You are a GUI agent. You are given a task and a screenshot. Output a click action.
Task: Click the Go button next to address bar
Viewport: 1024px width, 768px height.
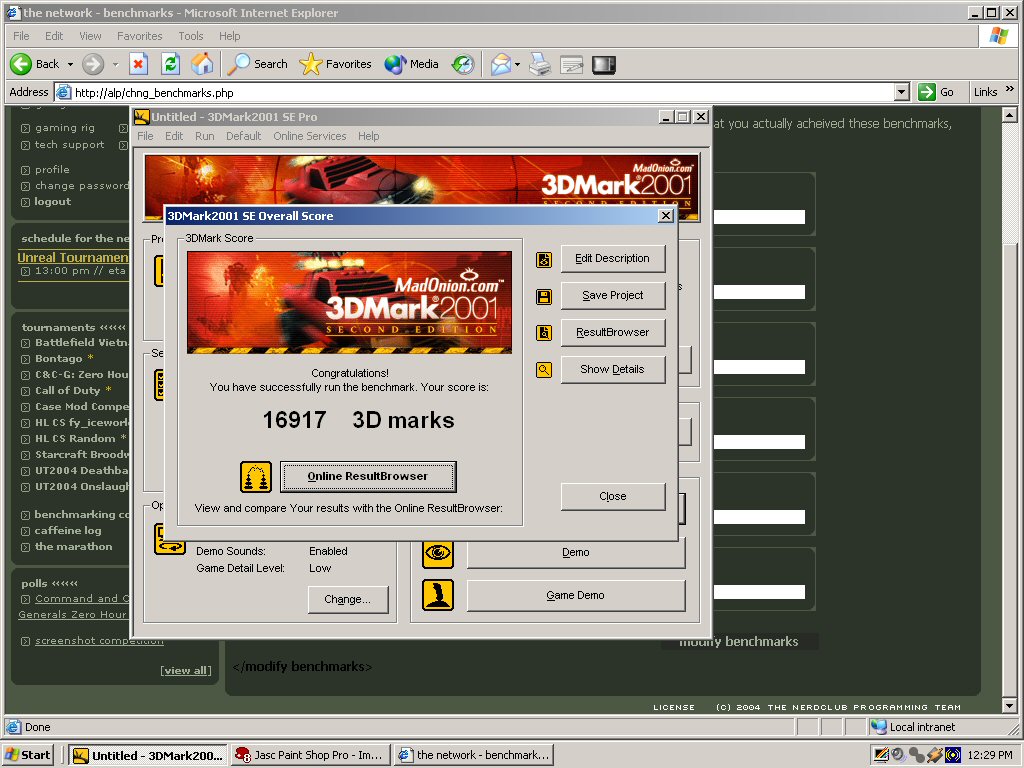click(x=936, y=92)
